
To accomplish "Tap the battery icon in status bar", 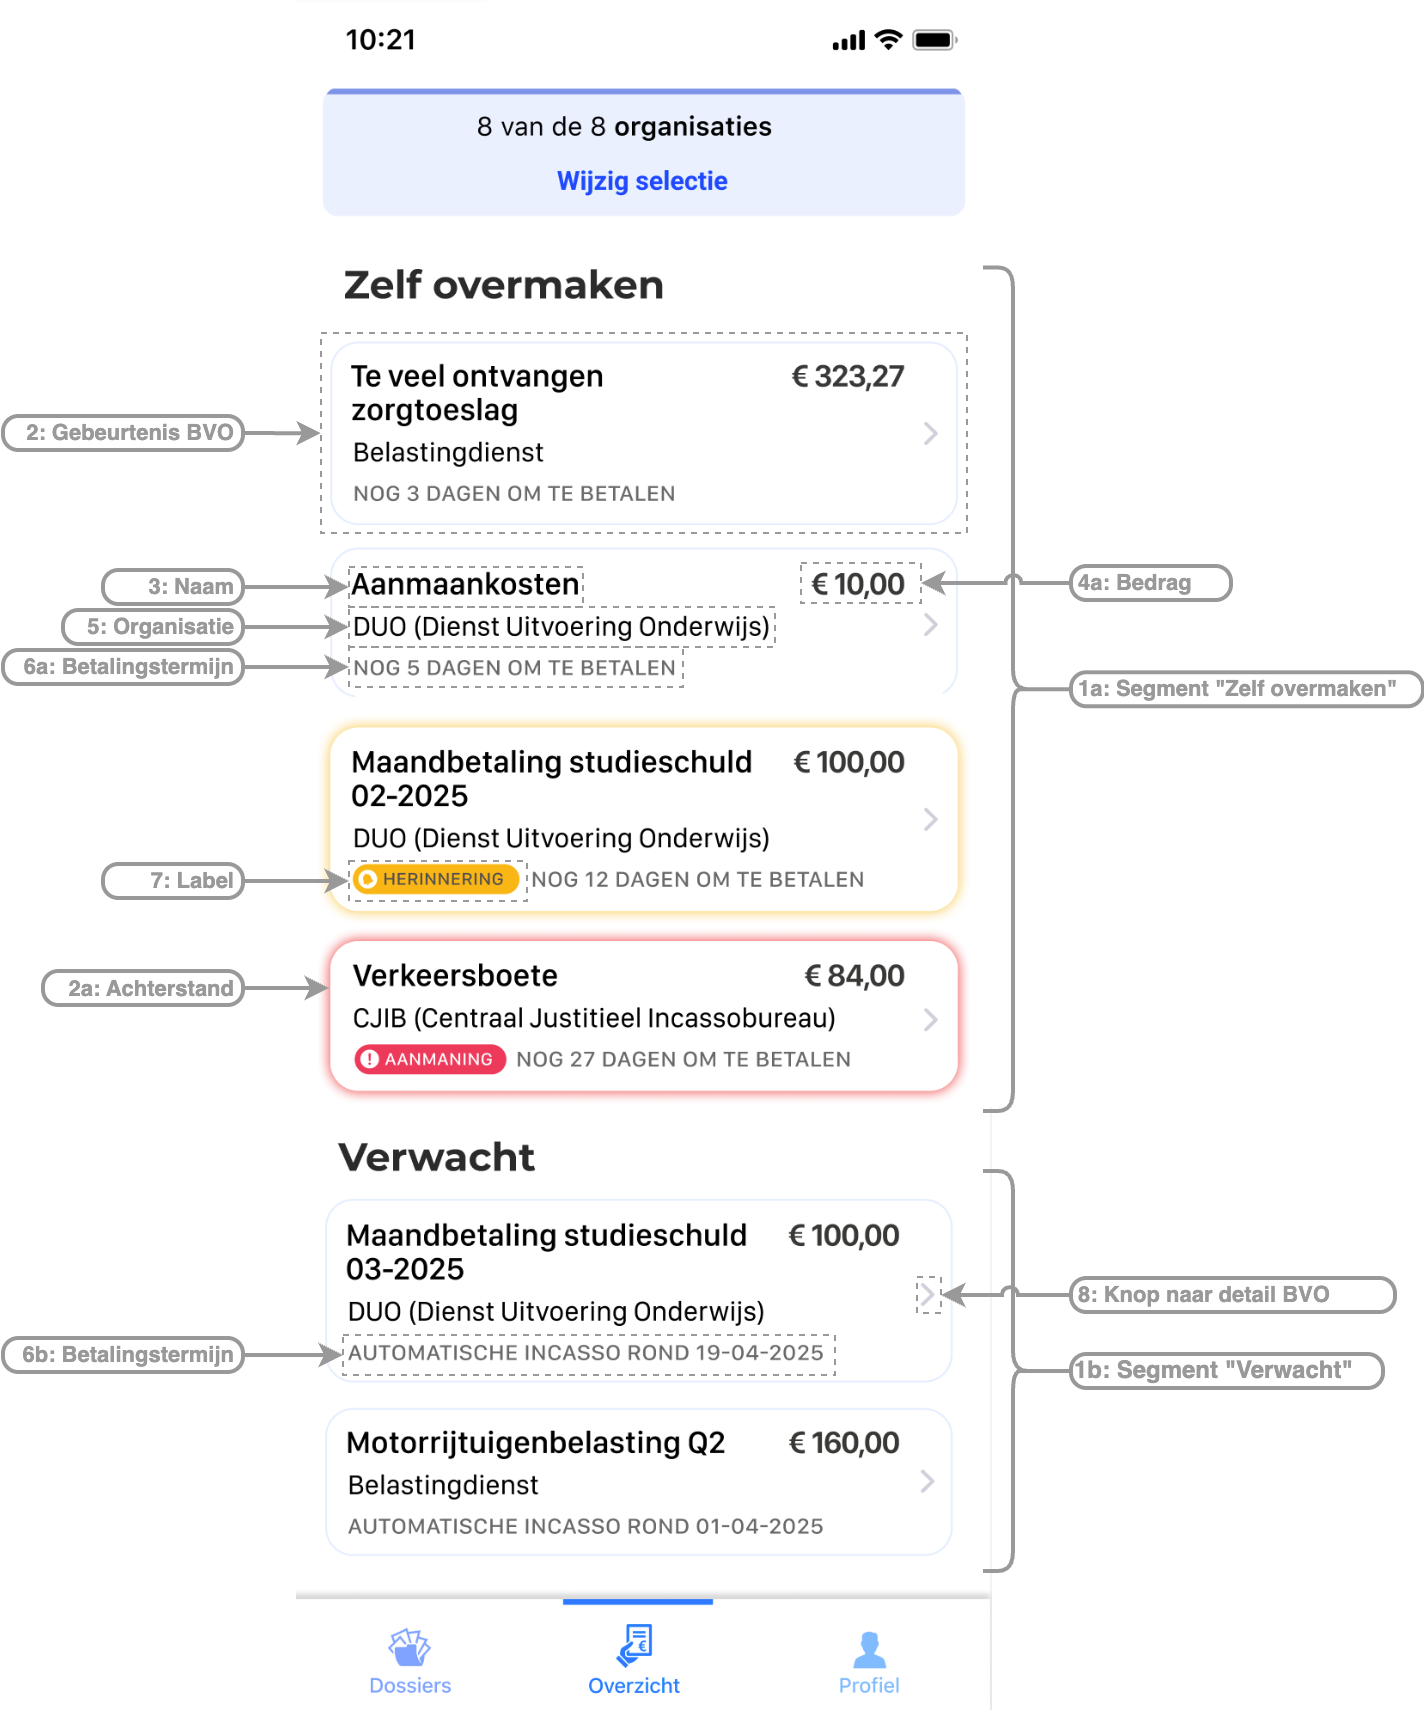I will coord(935,40).
